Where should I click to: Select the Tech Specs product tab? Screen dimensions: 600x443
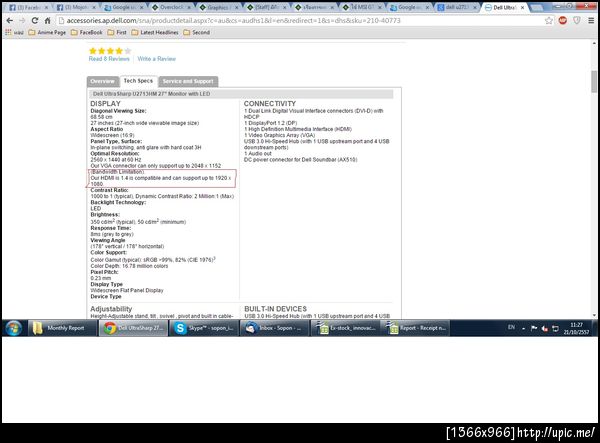click(x=138, y=81)
